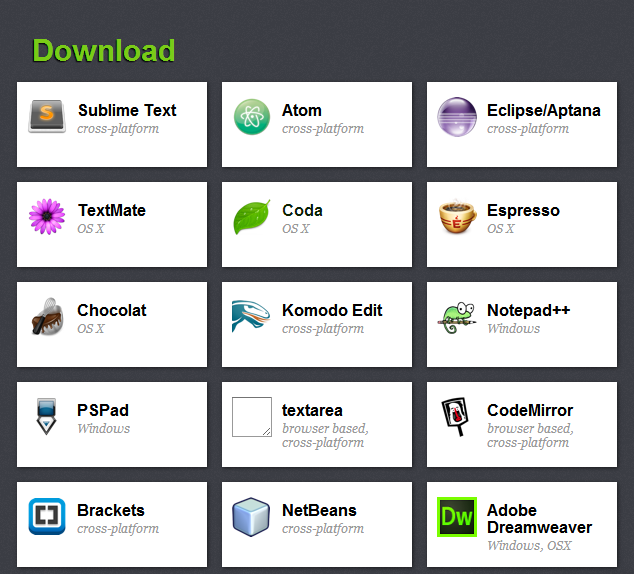The height and width of the screenshot is (574, 634).
Task: Click 'Windows, OSX' under Adobe Dreamweaver
Action: (529, 546)
